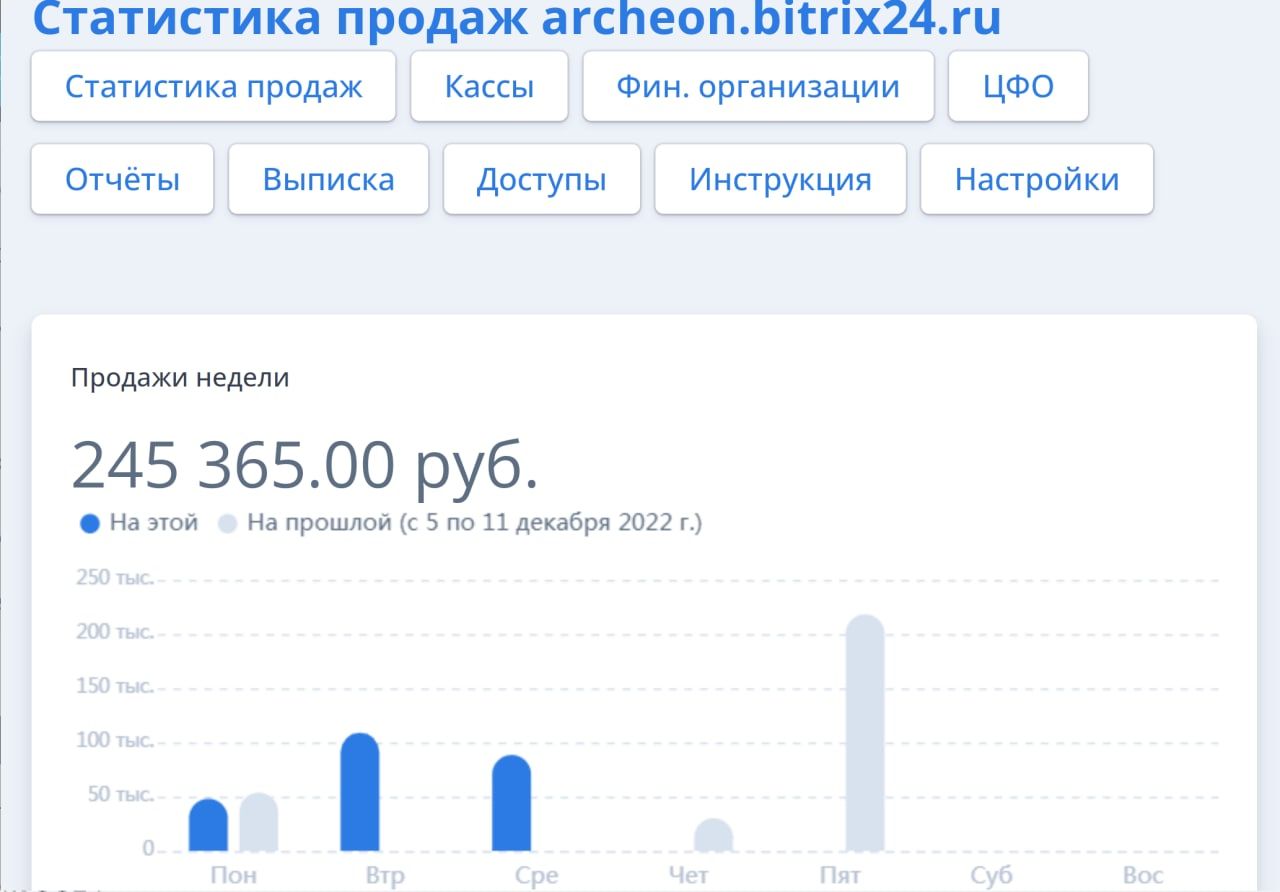Click the Пон day label
1280x892 pixels.
(234, 876)
